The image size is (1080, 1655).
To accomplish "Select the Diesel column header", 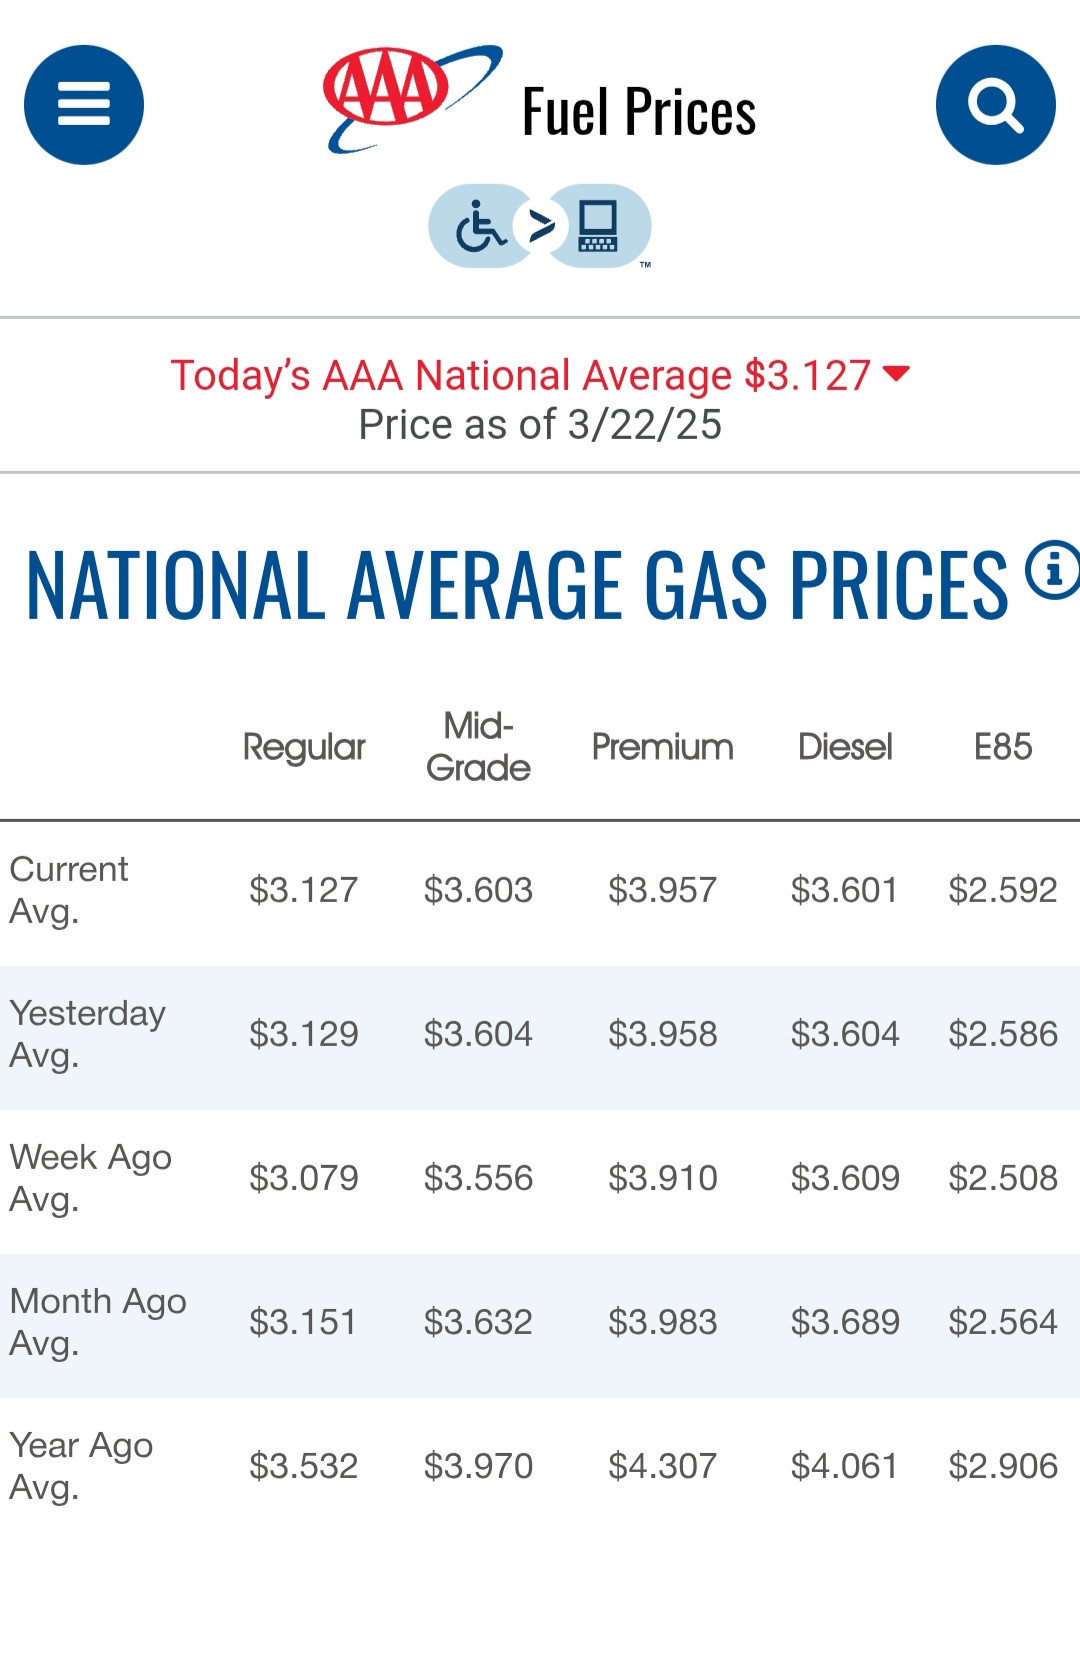I will point(845,747).
